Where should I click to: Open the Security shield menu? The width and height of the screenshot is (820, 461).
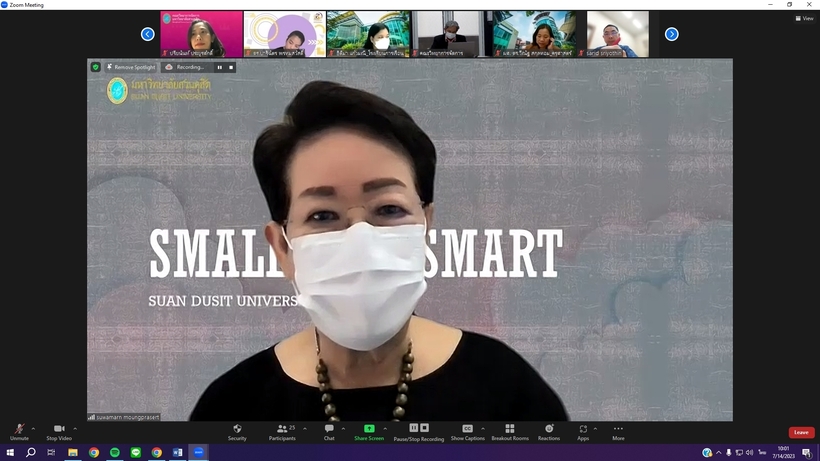237,432
